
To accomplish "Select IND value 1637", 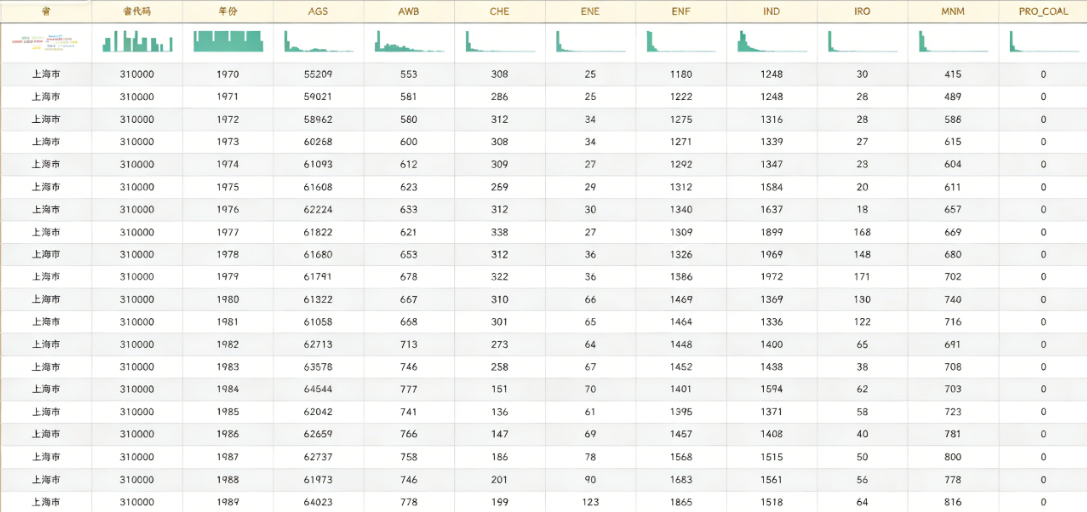I will coord(772,209).
